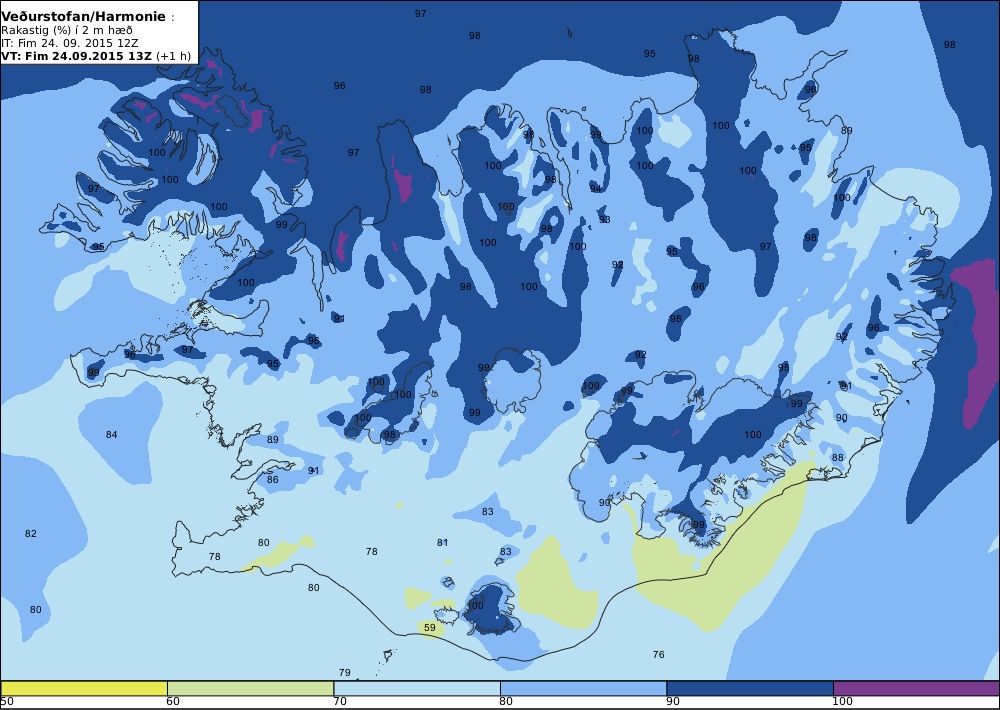Click the large purple area off the east coast
This screenshot has width=1000, height=710.
pos(979,344)
